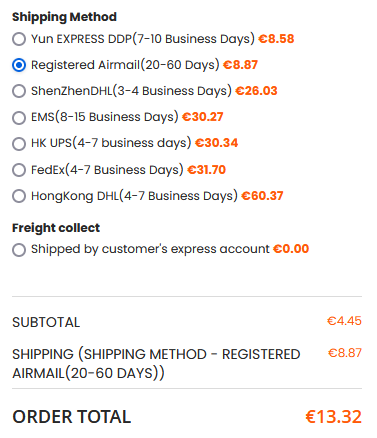Click HK UPS(4-7 business days) label
The image size is (377, 438).
pyautogui.click(x=111, y=143)
